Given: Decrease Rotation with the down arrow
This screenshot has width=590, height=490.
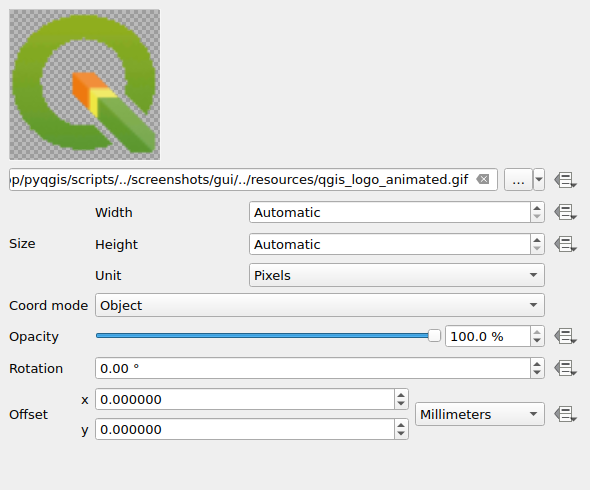Looking at the screenshot, I should click(537, 373).
